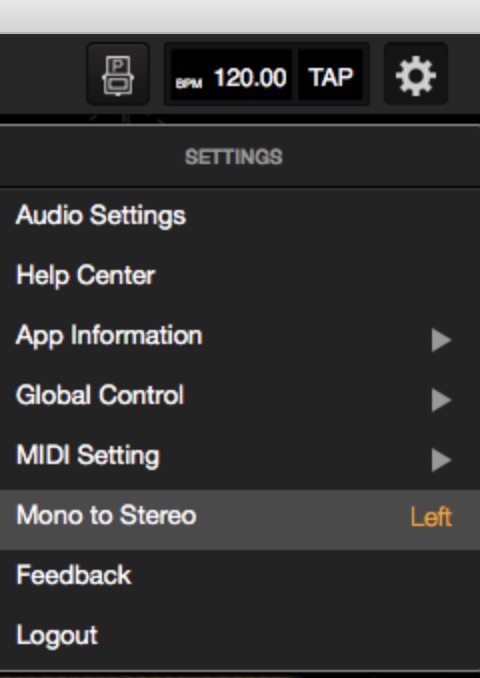This screenshot has width=480, height=678.
Task: Select MIDI Setting menu item
Action: [240, 455]
